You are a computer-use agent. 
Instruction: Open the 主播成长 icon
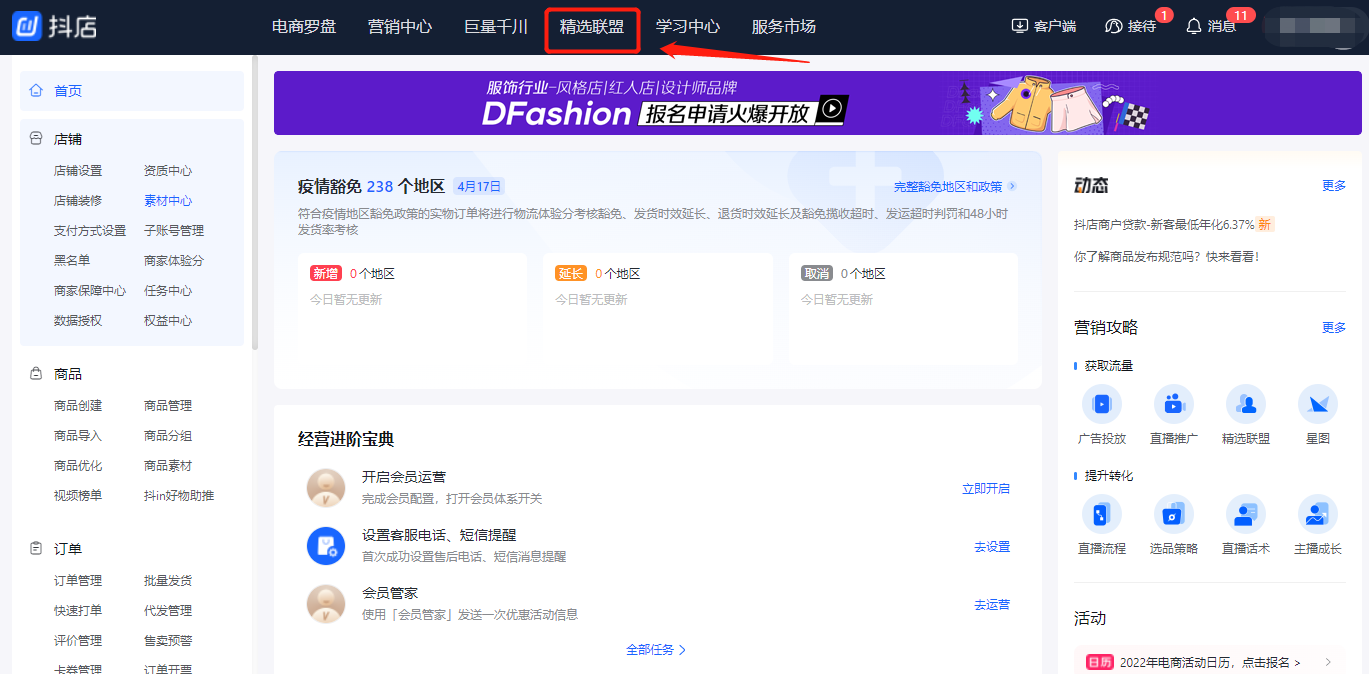tap(1317, 514)
